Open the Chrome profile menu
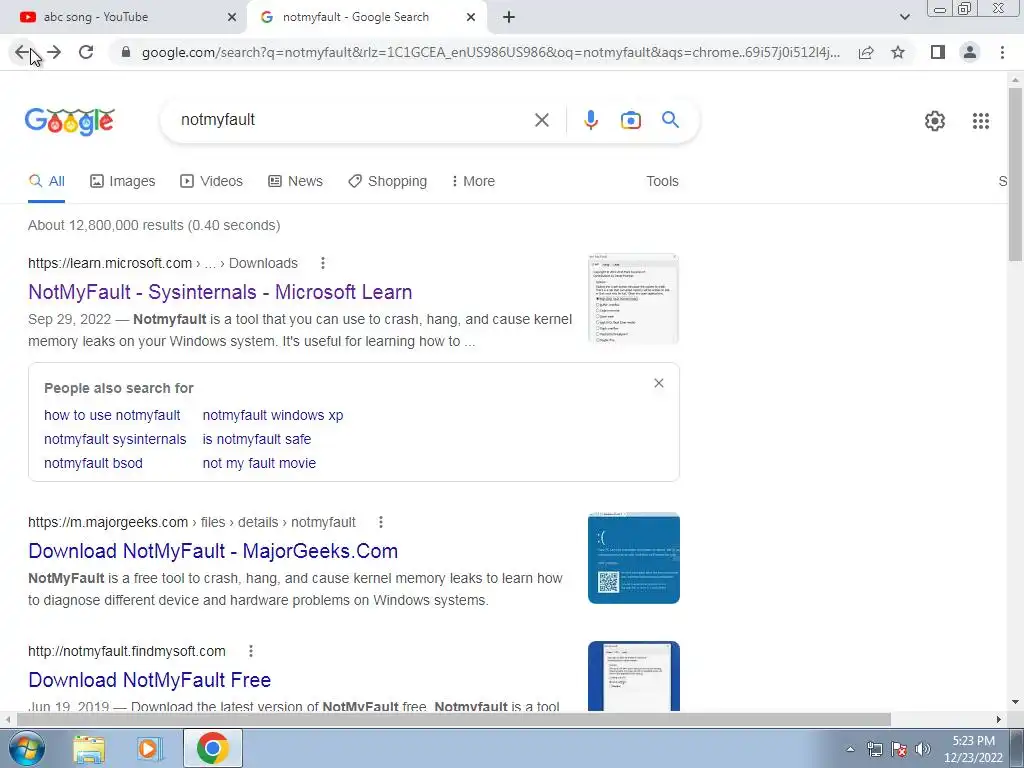 tap(970, 52)
